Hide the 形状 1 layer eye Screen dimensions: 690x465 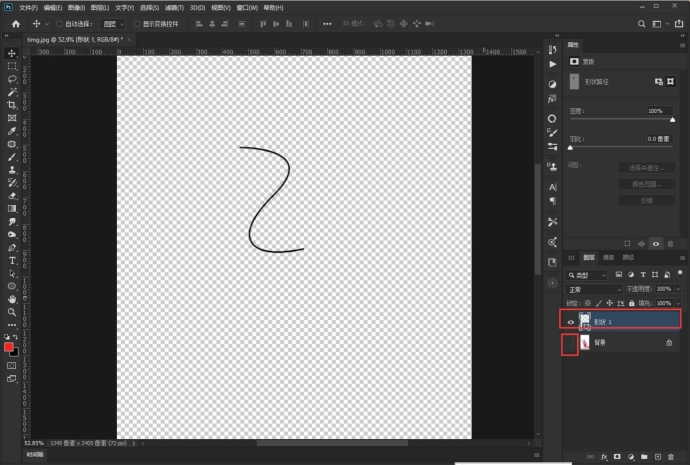571,322
